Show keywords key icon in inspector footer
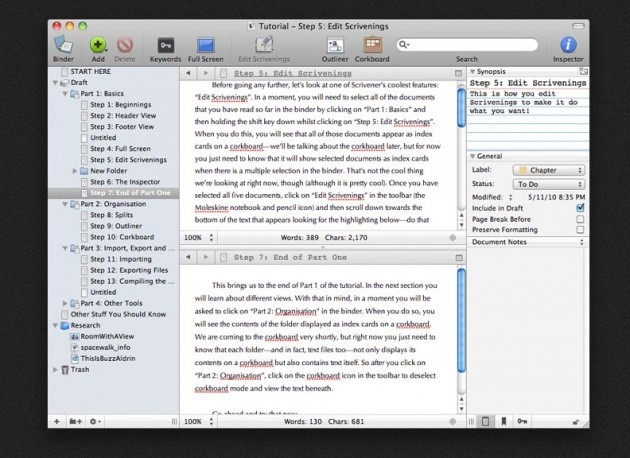This screenshot has width=630, height=458. tap(522, 421)
